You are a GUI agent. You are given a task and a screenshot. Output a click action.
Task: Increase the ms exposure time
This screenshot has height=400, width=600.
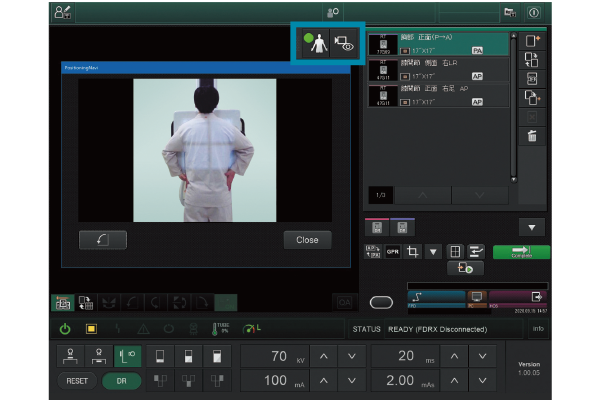[454, 356]
